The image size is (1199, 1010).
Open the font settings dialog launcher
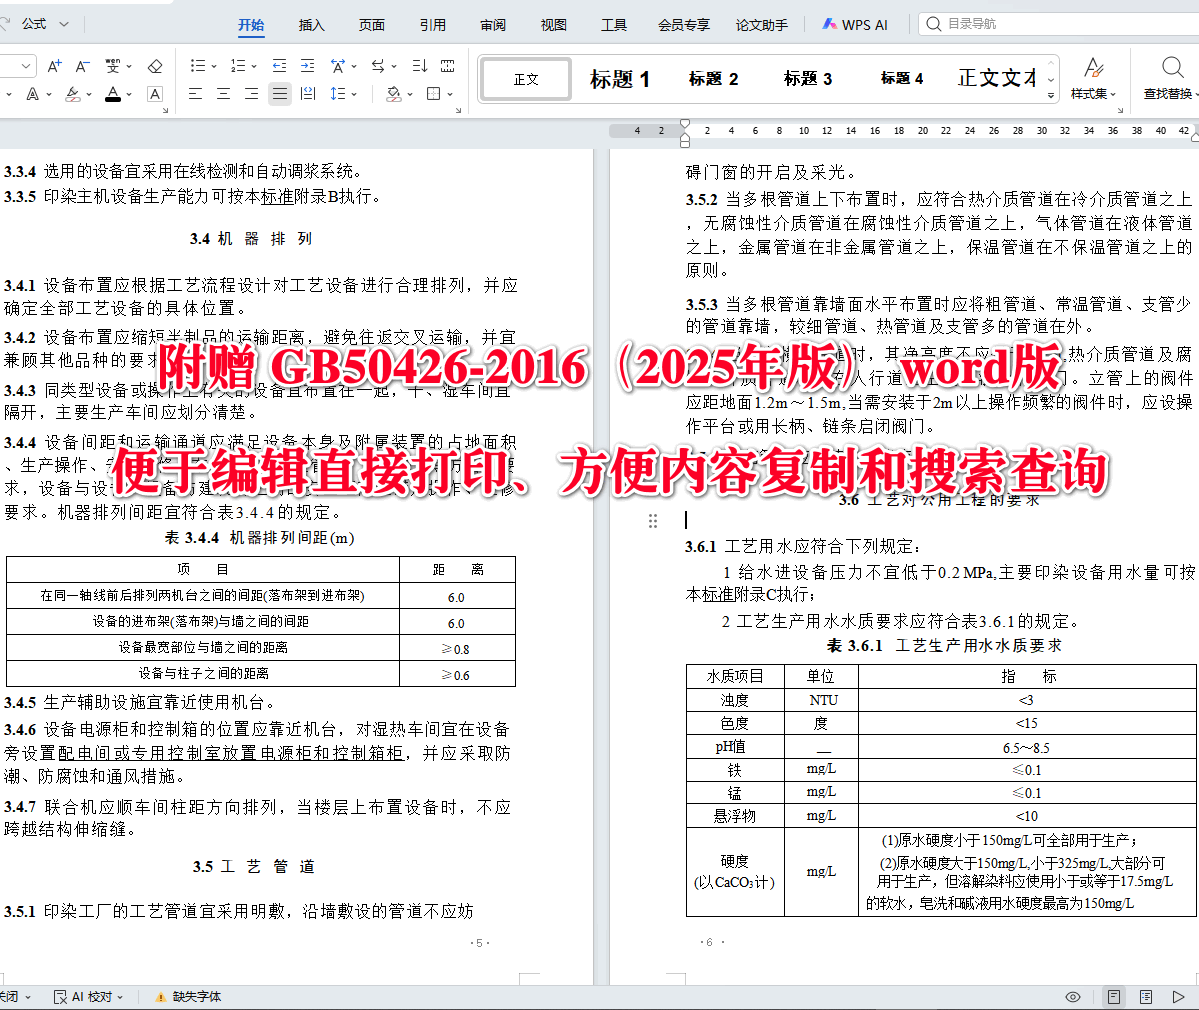(x=165, y=111)
